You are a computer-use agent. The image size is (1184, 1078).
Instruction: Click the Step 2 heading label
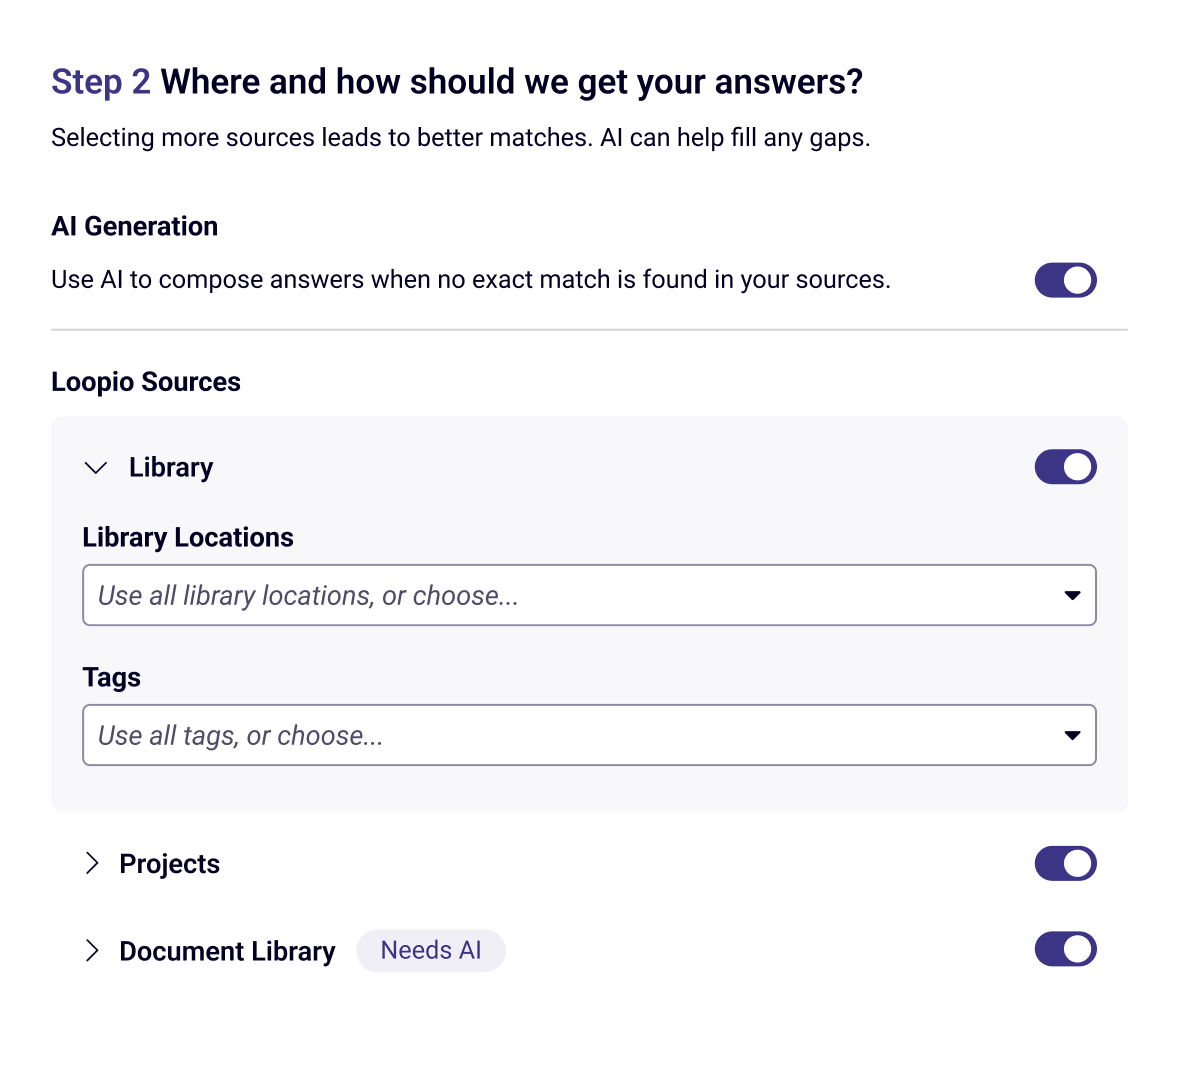[x=100, y=82]
